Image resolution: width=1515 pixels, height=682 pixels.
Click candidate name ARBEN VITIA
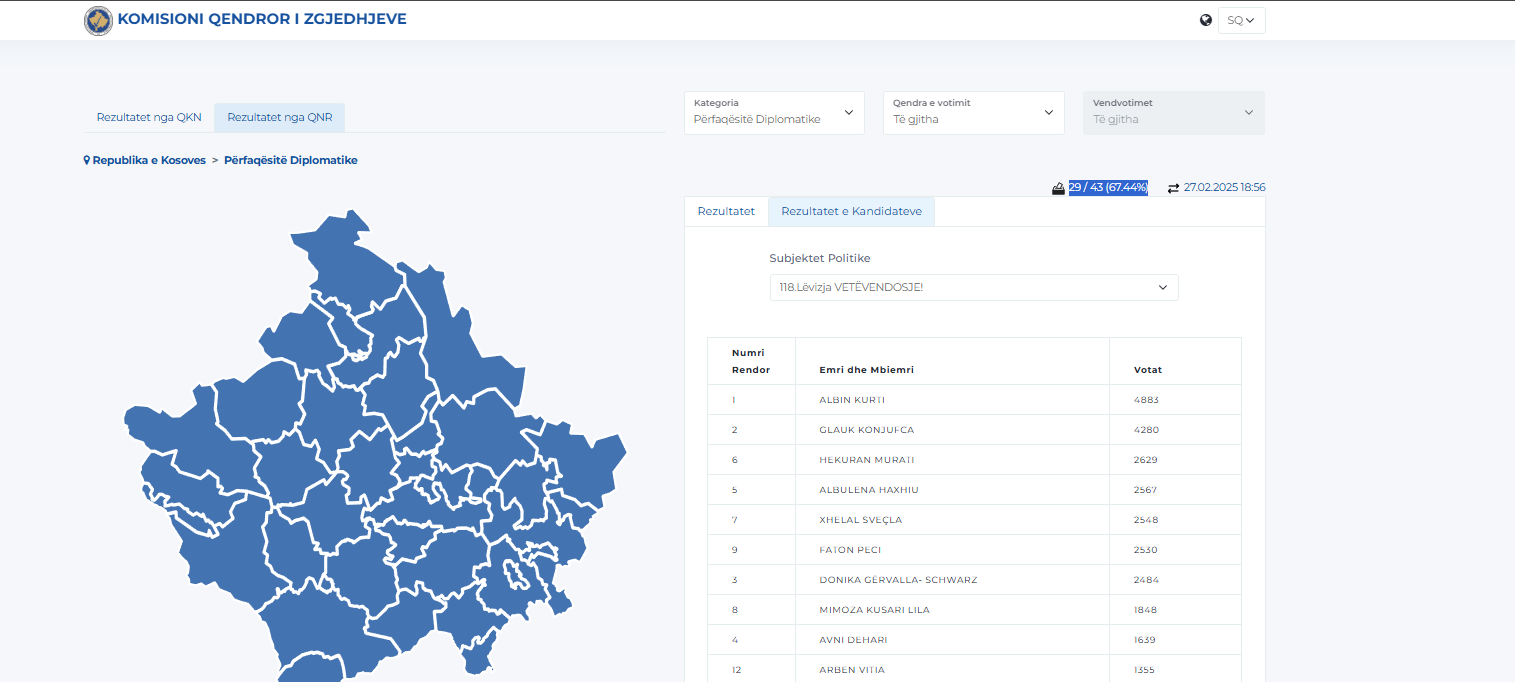pos(852,670)
